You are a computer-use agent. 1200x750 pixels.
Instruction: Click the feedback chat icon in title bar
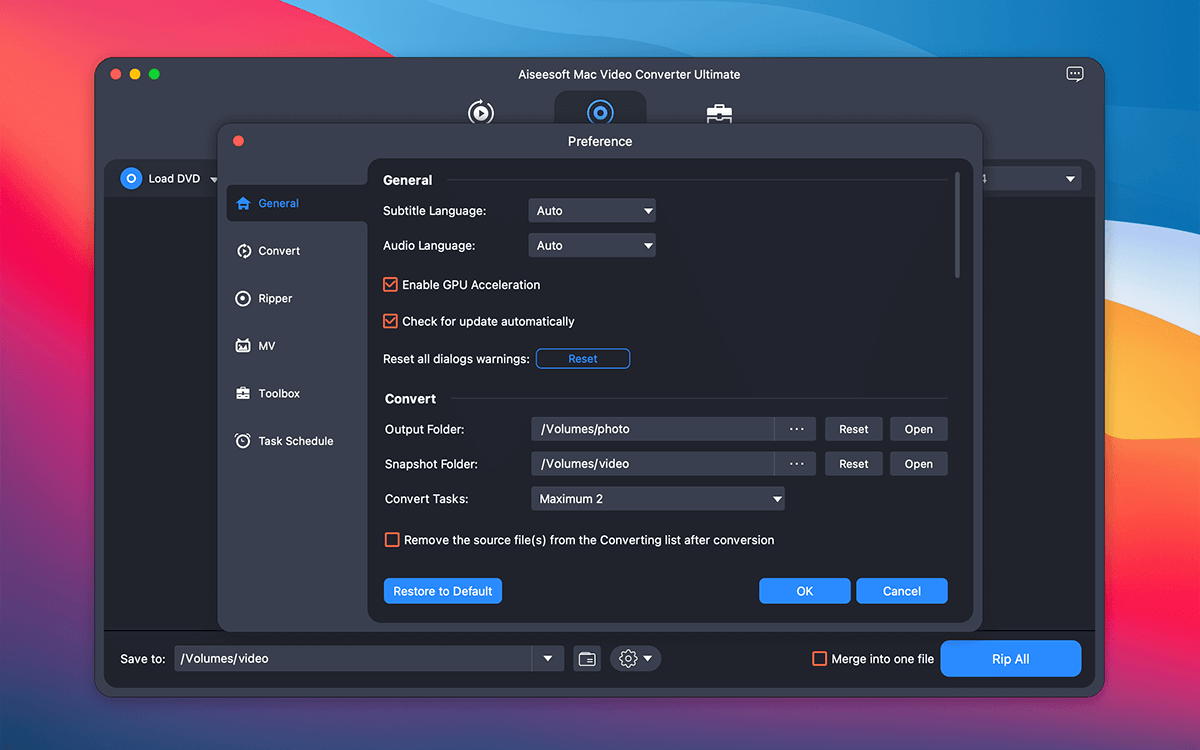point(1075,74)
